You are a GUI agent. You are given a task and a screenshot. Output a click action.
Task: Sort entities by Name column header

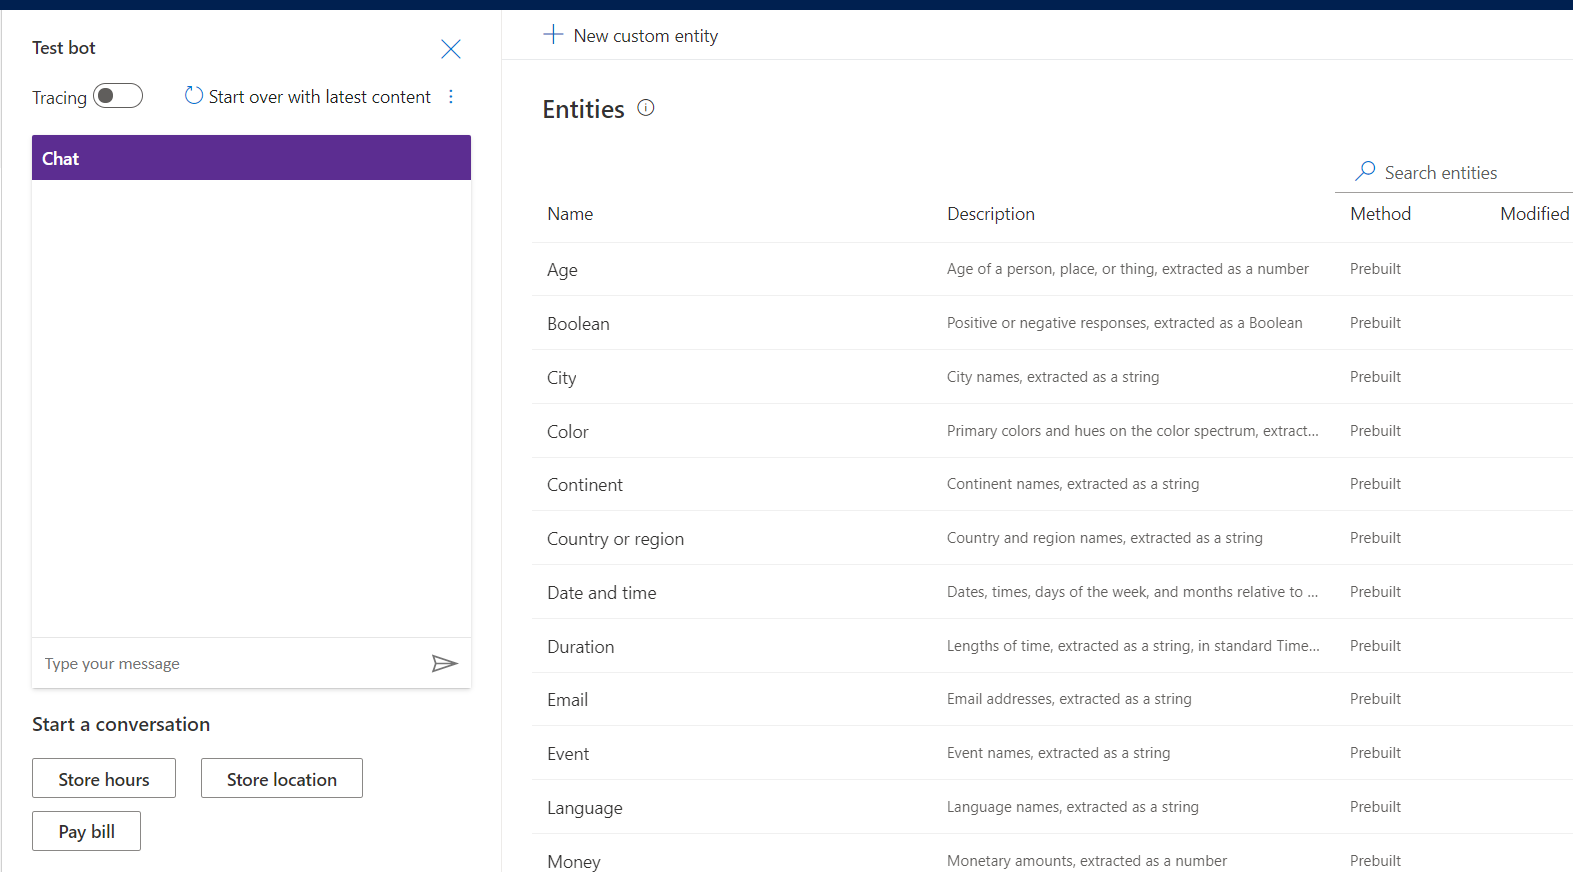click(x=570, y=214)
